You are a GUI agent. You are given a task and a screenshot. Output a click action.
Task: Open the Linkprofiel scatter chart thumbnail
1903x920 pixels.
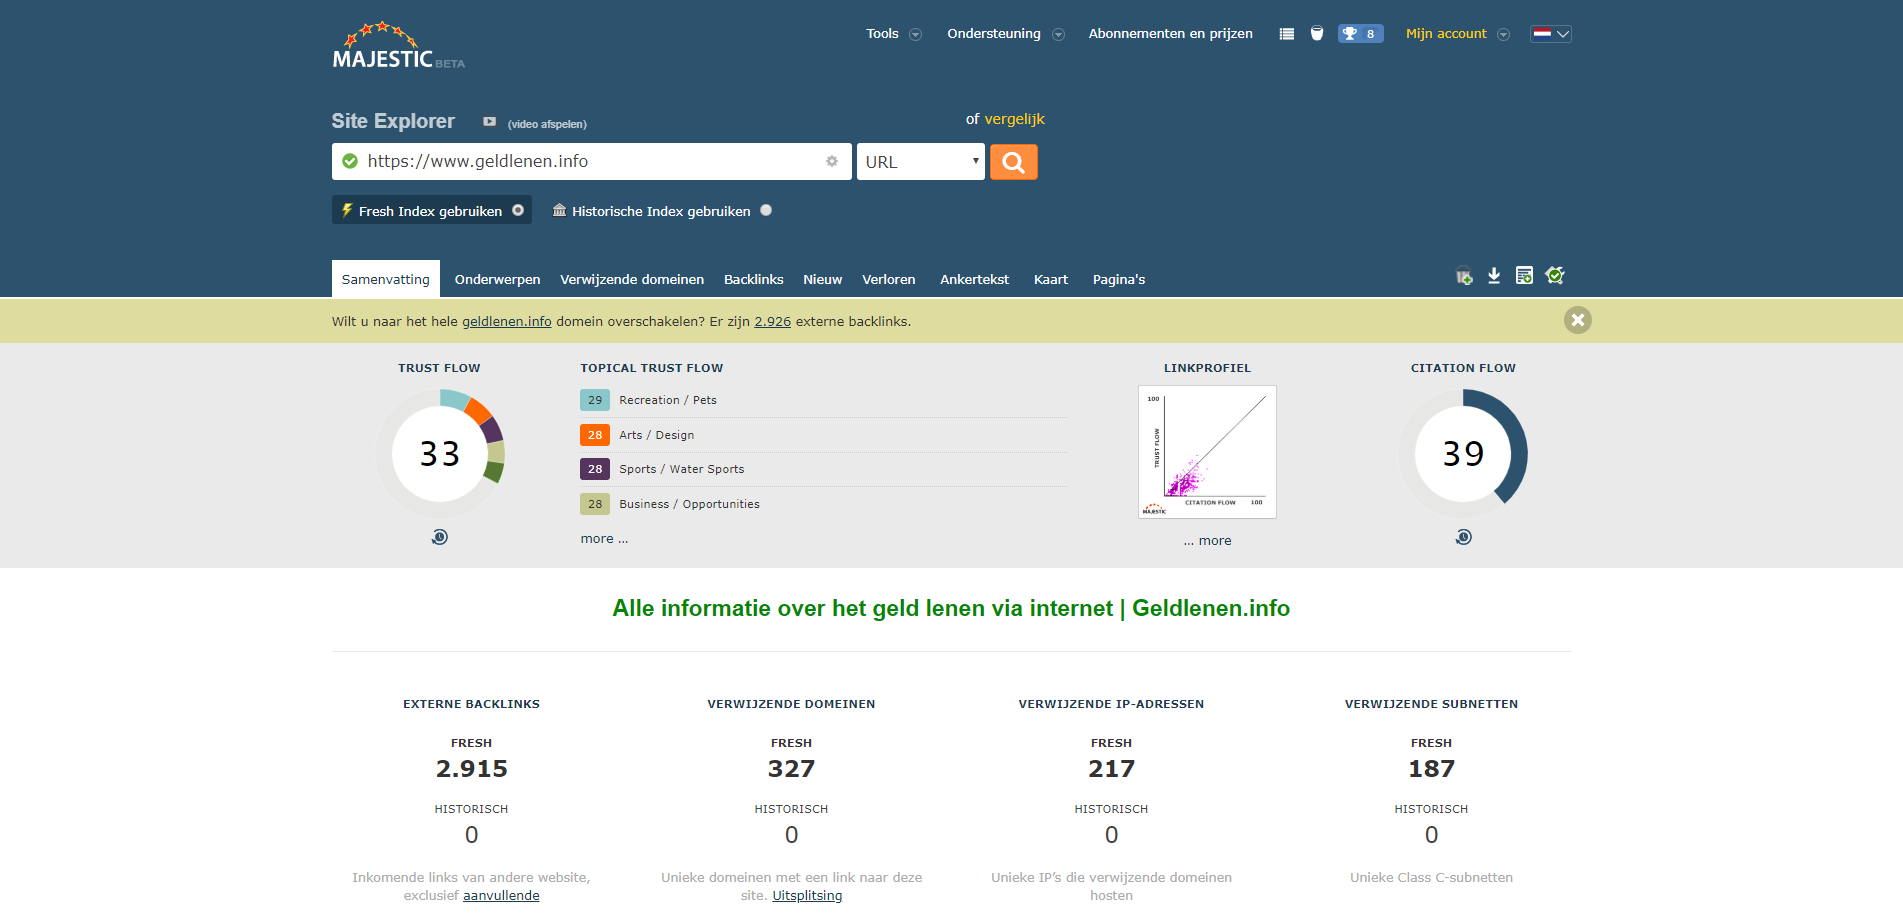[1207, 452]
